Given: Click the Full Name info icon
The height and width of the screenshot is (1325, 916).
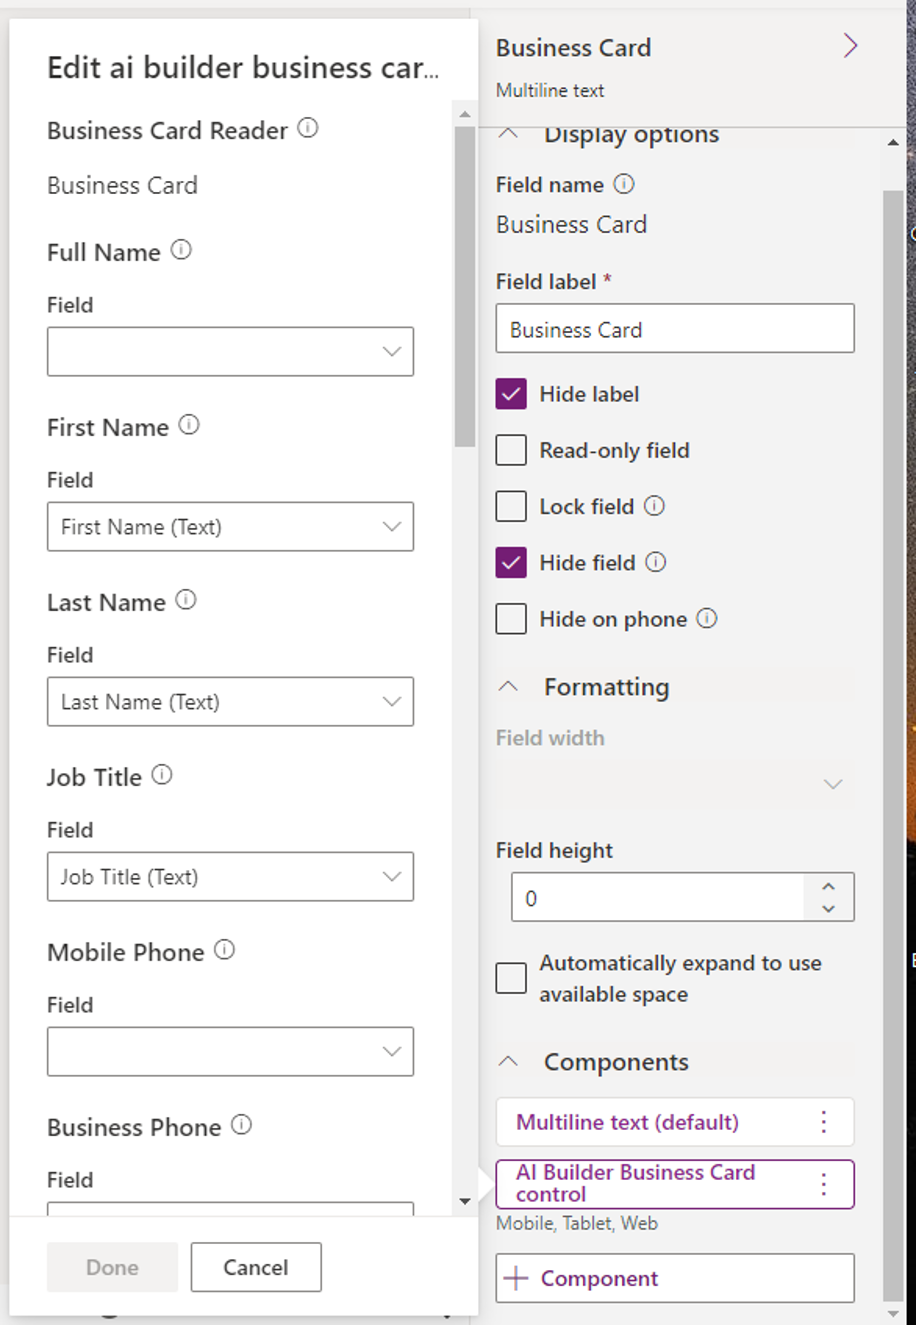Looking at the screenshot, I should (x=181, y=249).
